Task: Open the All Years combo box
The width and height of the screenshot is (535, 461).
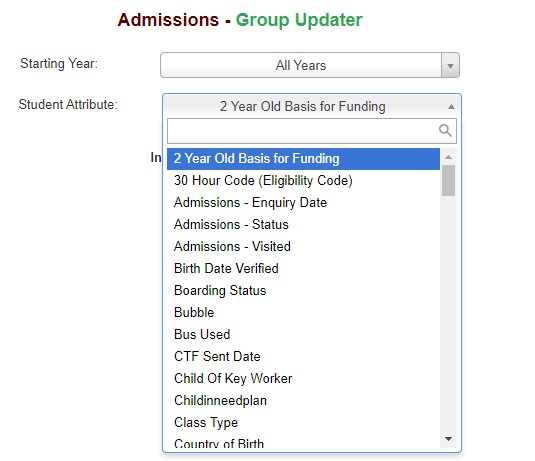Action: click(x=310, y=65)
